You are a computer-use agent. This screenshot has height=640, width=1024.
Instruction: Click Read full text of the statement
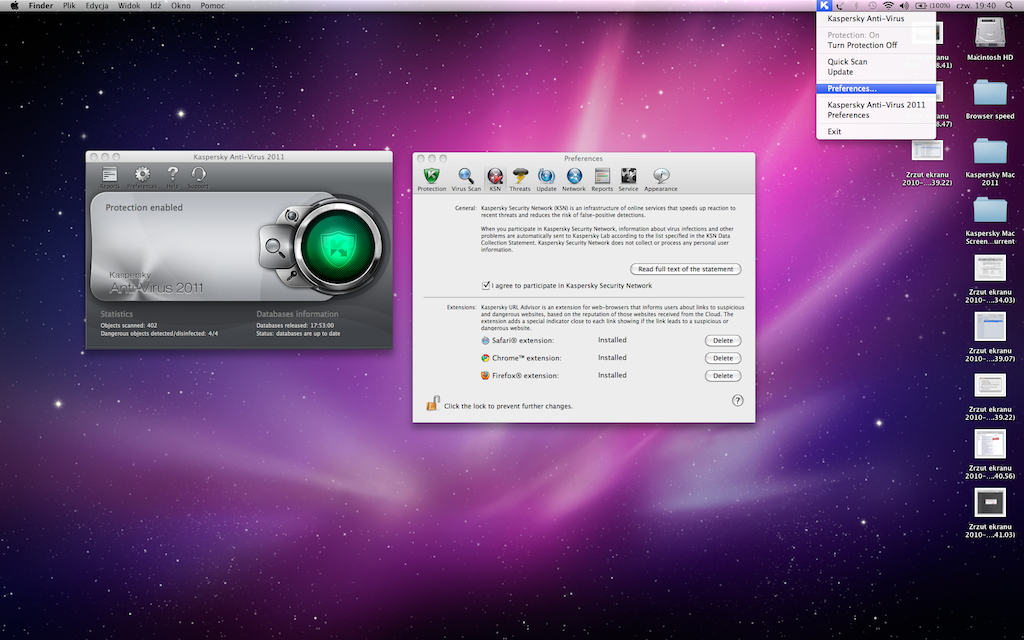click(x=687, y=269)
